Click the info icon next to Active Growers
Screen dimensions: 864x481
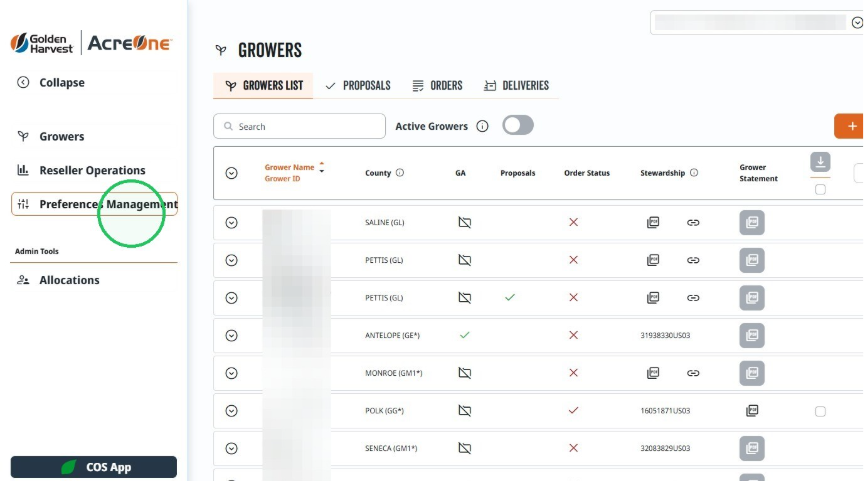[482, 126]
